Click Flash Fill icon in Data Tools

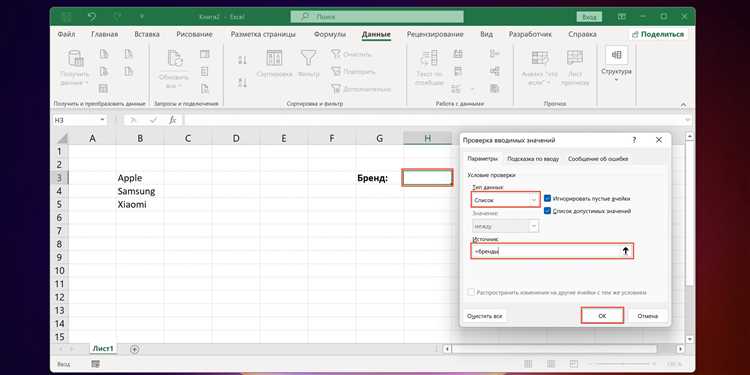click(458, 54)
